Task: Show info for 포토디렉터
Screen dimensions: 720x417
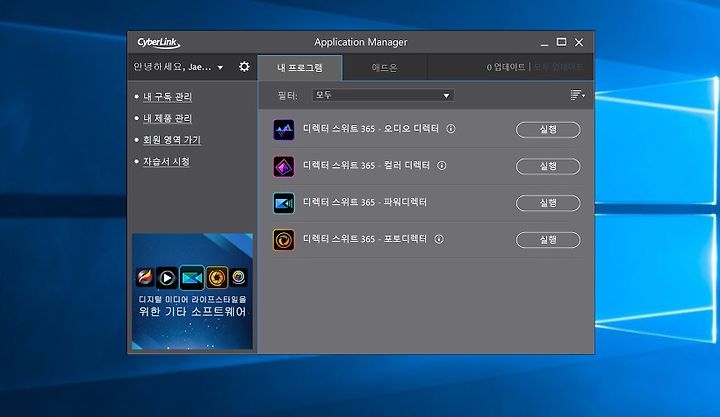Action: (439, 239)
